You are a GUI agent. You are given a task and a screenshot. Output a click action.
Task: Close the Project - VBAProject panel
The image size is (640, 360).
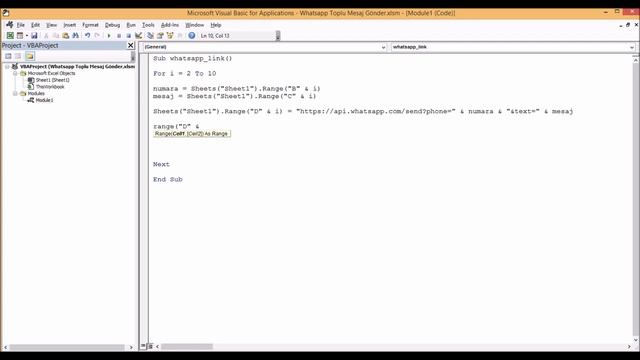coord(131,45)
